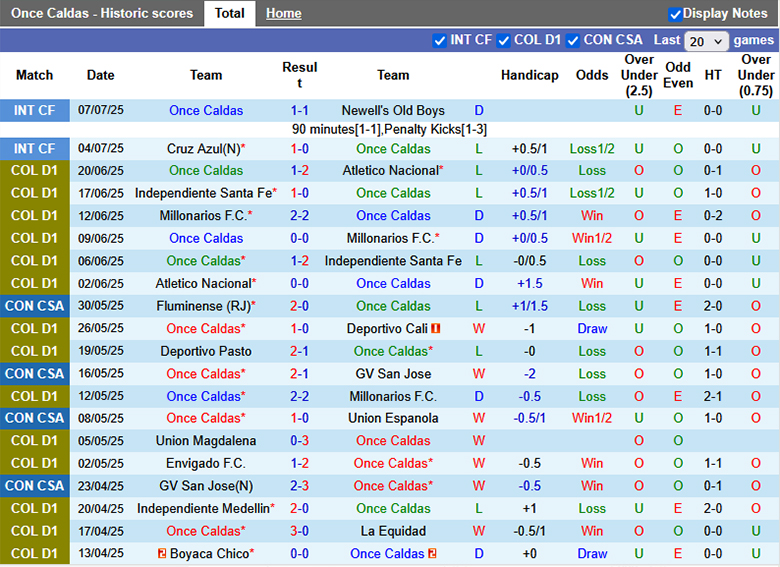Viewport: 780px width, 567px height.
Task: Click the 3-0 result against La Equidad
Action: pyautogui.click(x=299, y=531)
